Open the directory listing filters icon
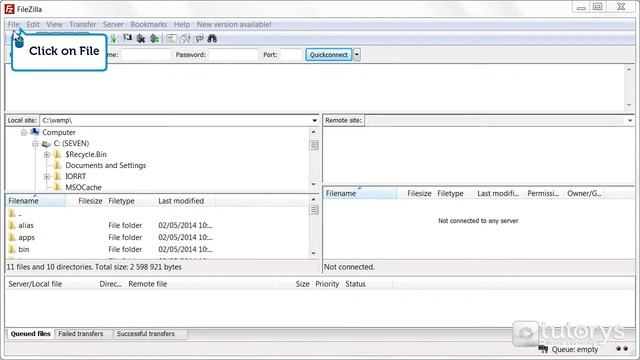The height and width of the screenshot is (360, 640). click(171, 38)
